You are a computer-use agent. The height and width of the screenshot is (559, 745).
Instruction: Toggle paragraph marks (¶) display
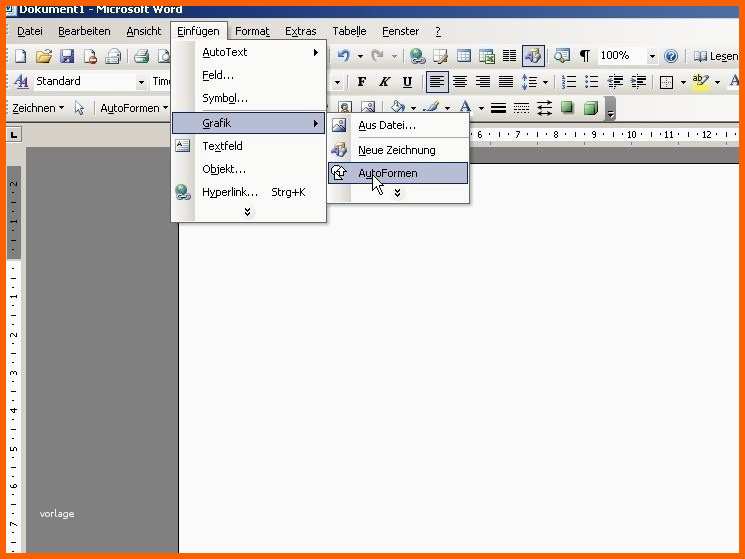(585, 56)
